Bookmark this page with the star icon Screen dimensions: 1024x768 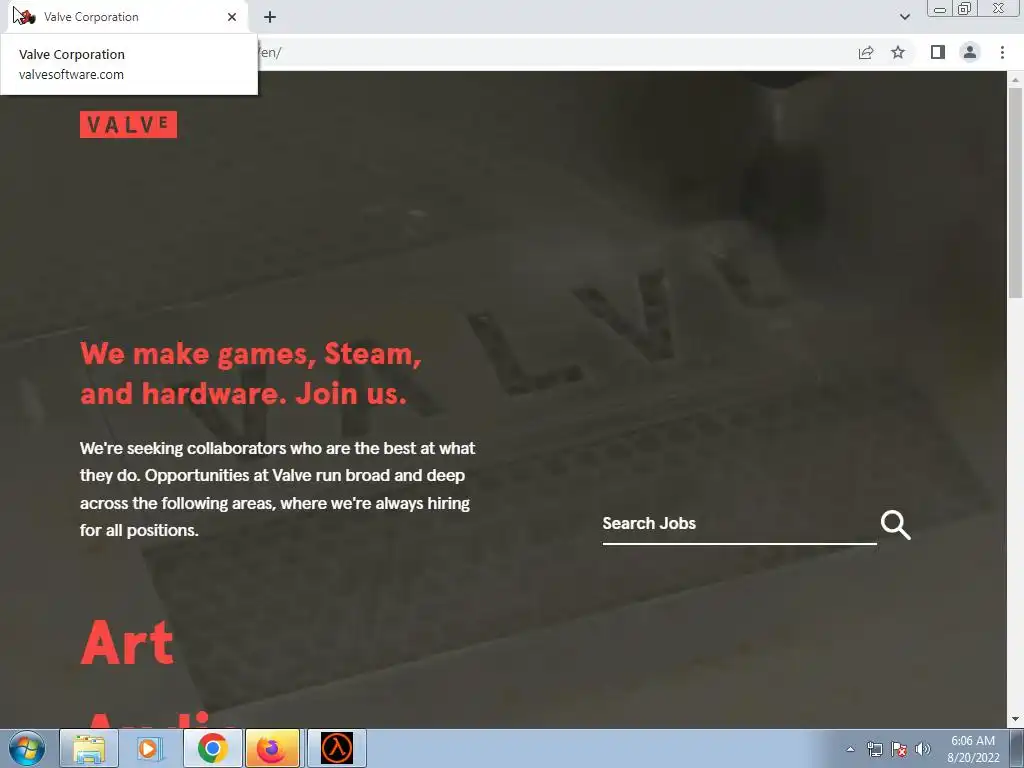point(898,52)
